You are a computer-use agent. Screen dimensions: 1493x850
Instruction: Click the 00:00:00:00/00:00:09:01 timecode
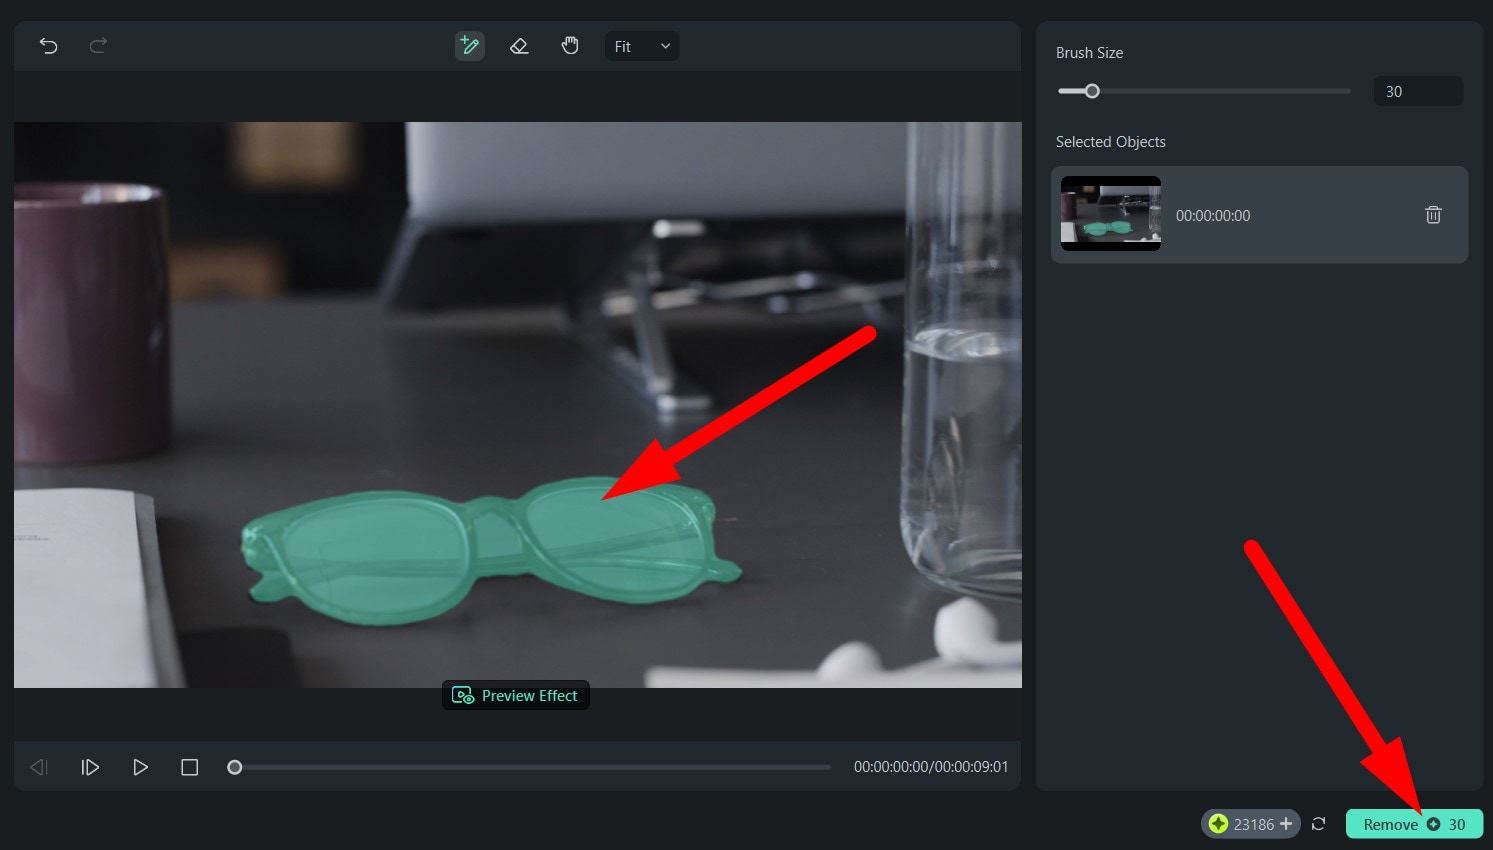pyautogui.click(x=931, y=767)
